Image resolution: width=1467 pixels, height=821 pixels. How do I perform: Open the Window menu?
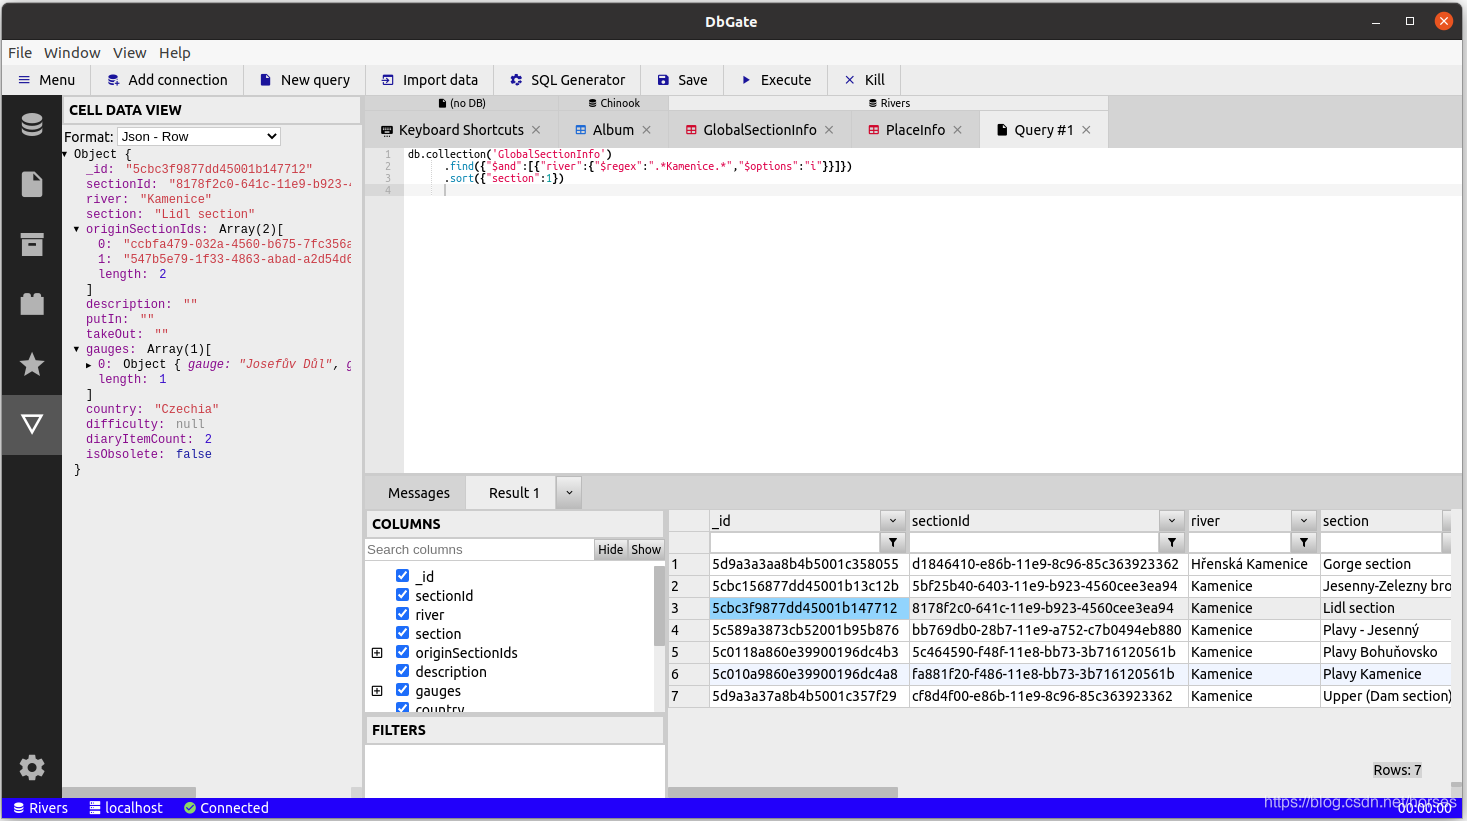(x=71, y=52)
